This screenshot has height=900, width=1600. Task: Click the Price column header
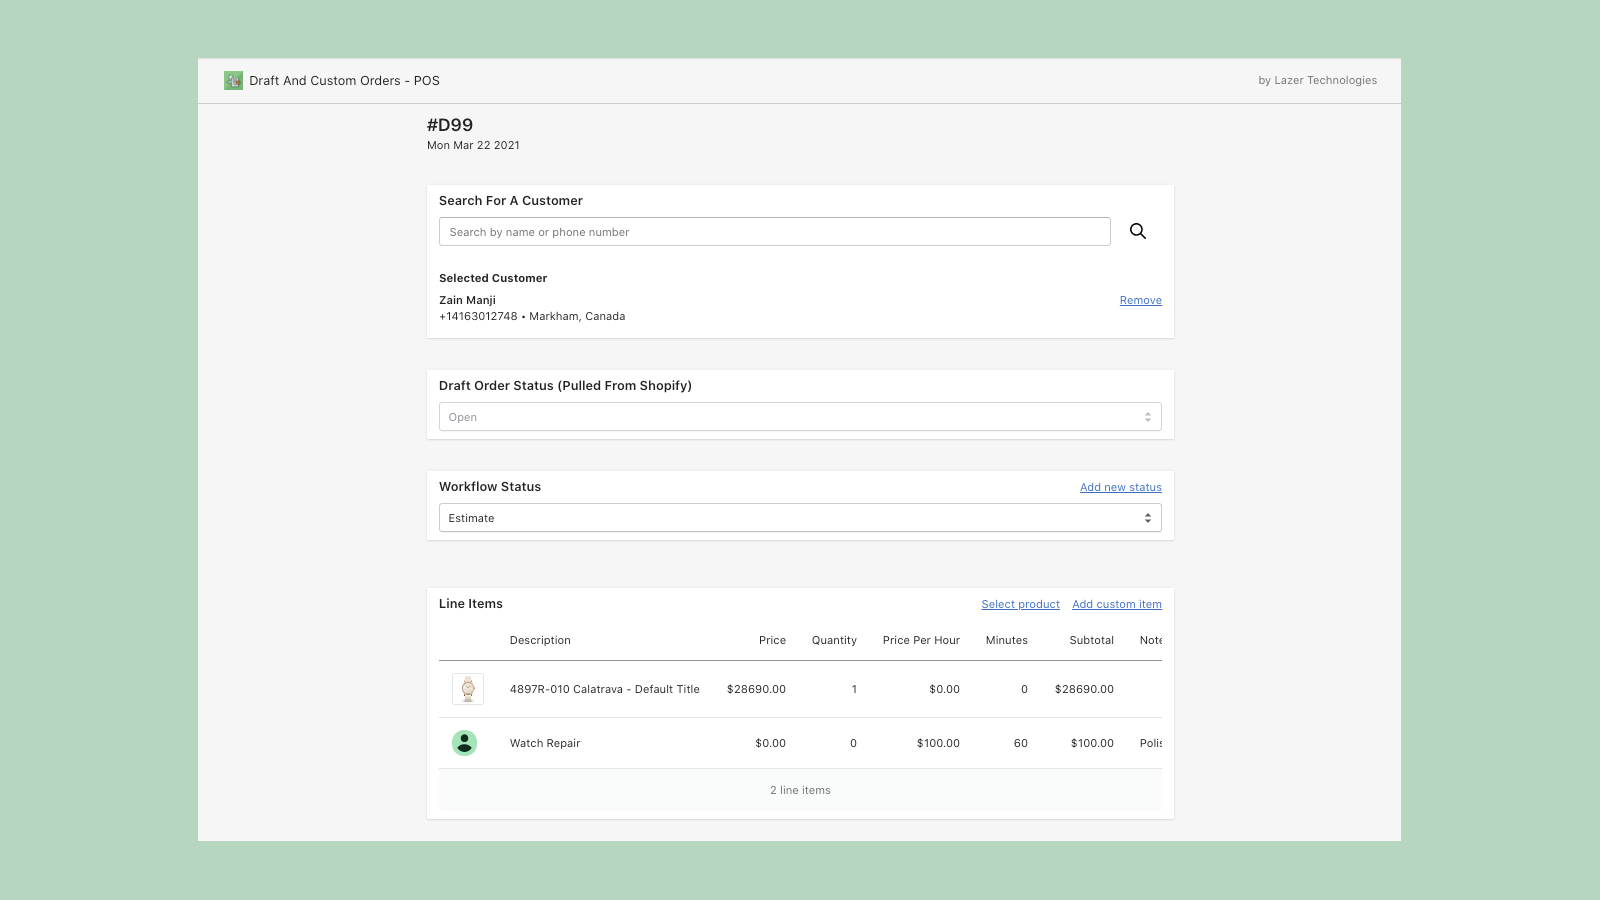pos(772,640)
